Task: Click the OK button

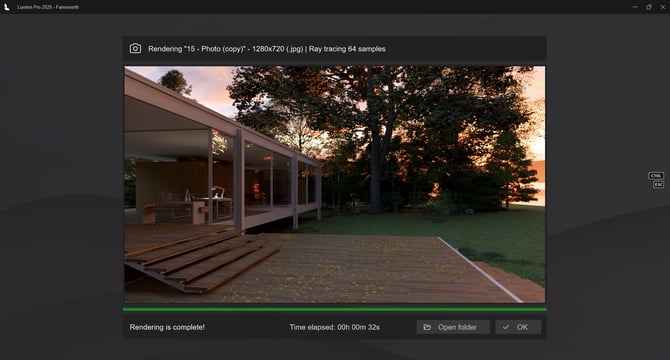Action: (518, 327)
